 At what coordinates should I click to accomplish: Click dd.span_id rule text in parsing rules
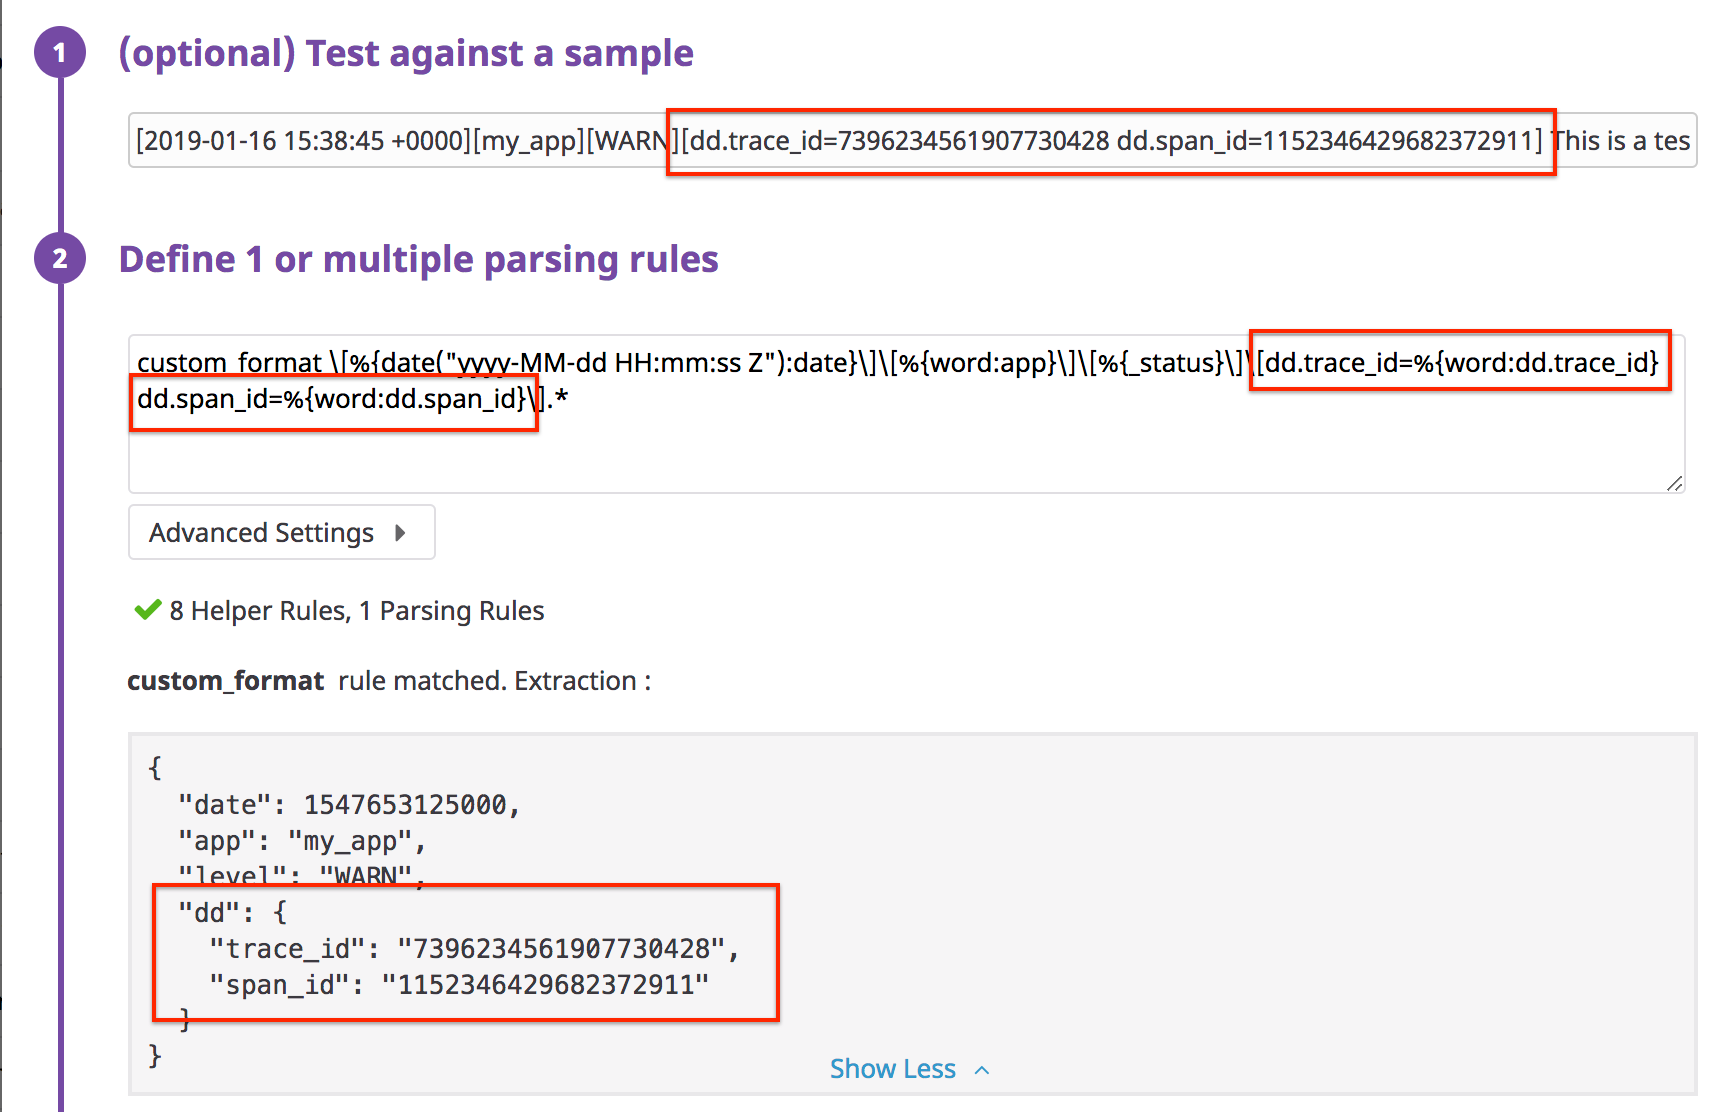tap(333, 399)
